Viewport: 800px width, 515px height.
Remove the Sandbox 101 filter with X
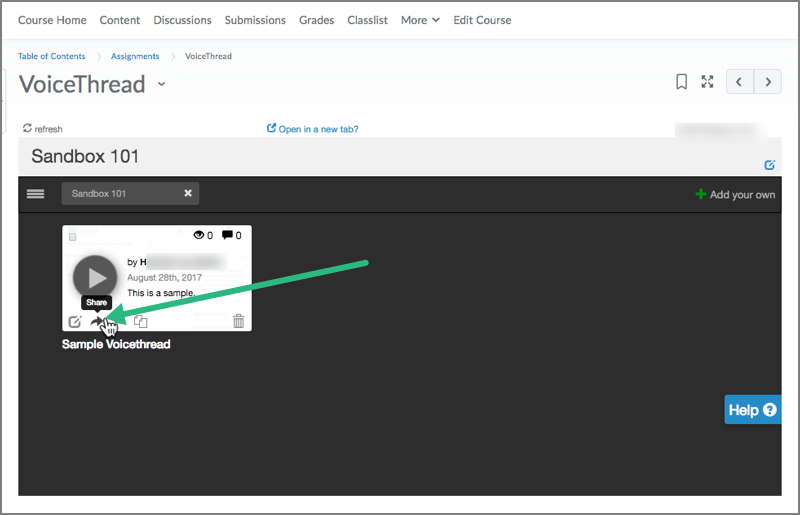tap(188, 193)
